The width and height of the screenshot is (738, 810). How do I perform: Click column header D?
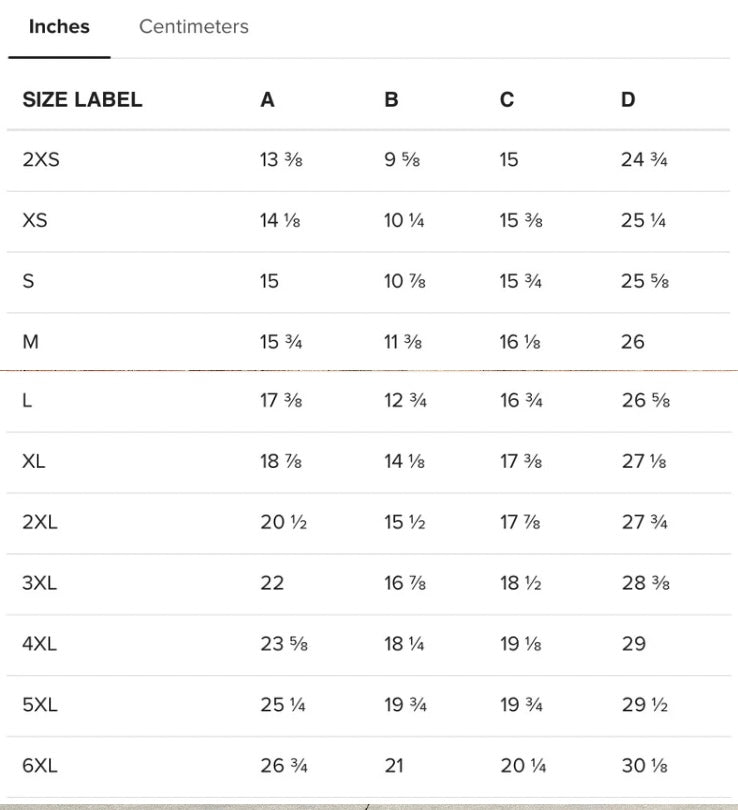(x=628, y=100)
